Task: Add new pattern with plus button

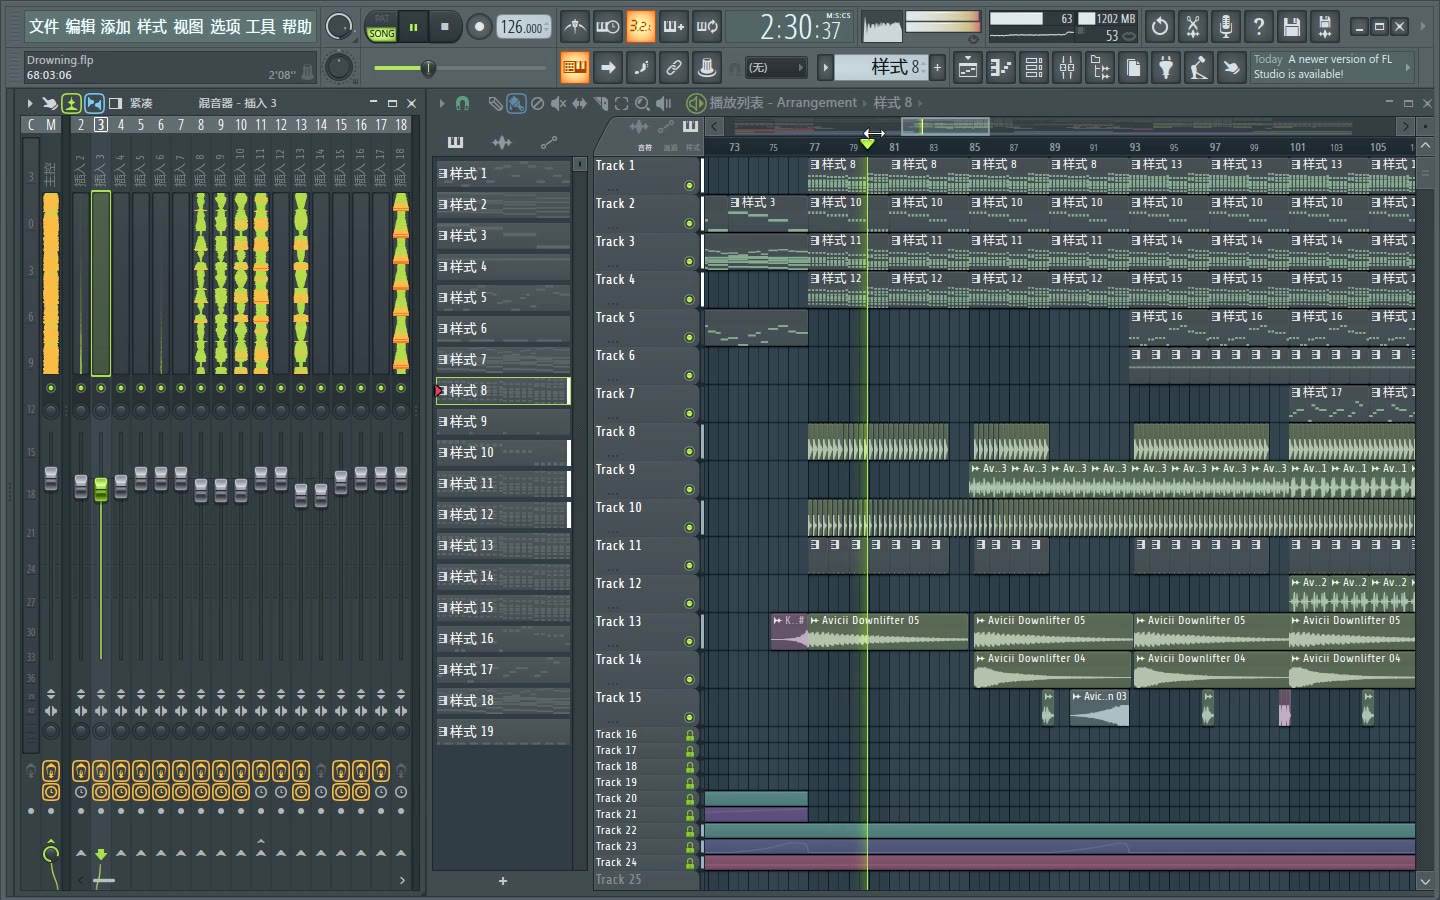Action: coord(937,68)
